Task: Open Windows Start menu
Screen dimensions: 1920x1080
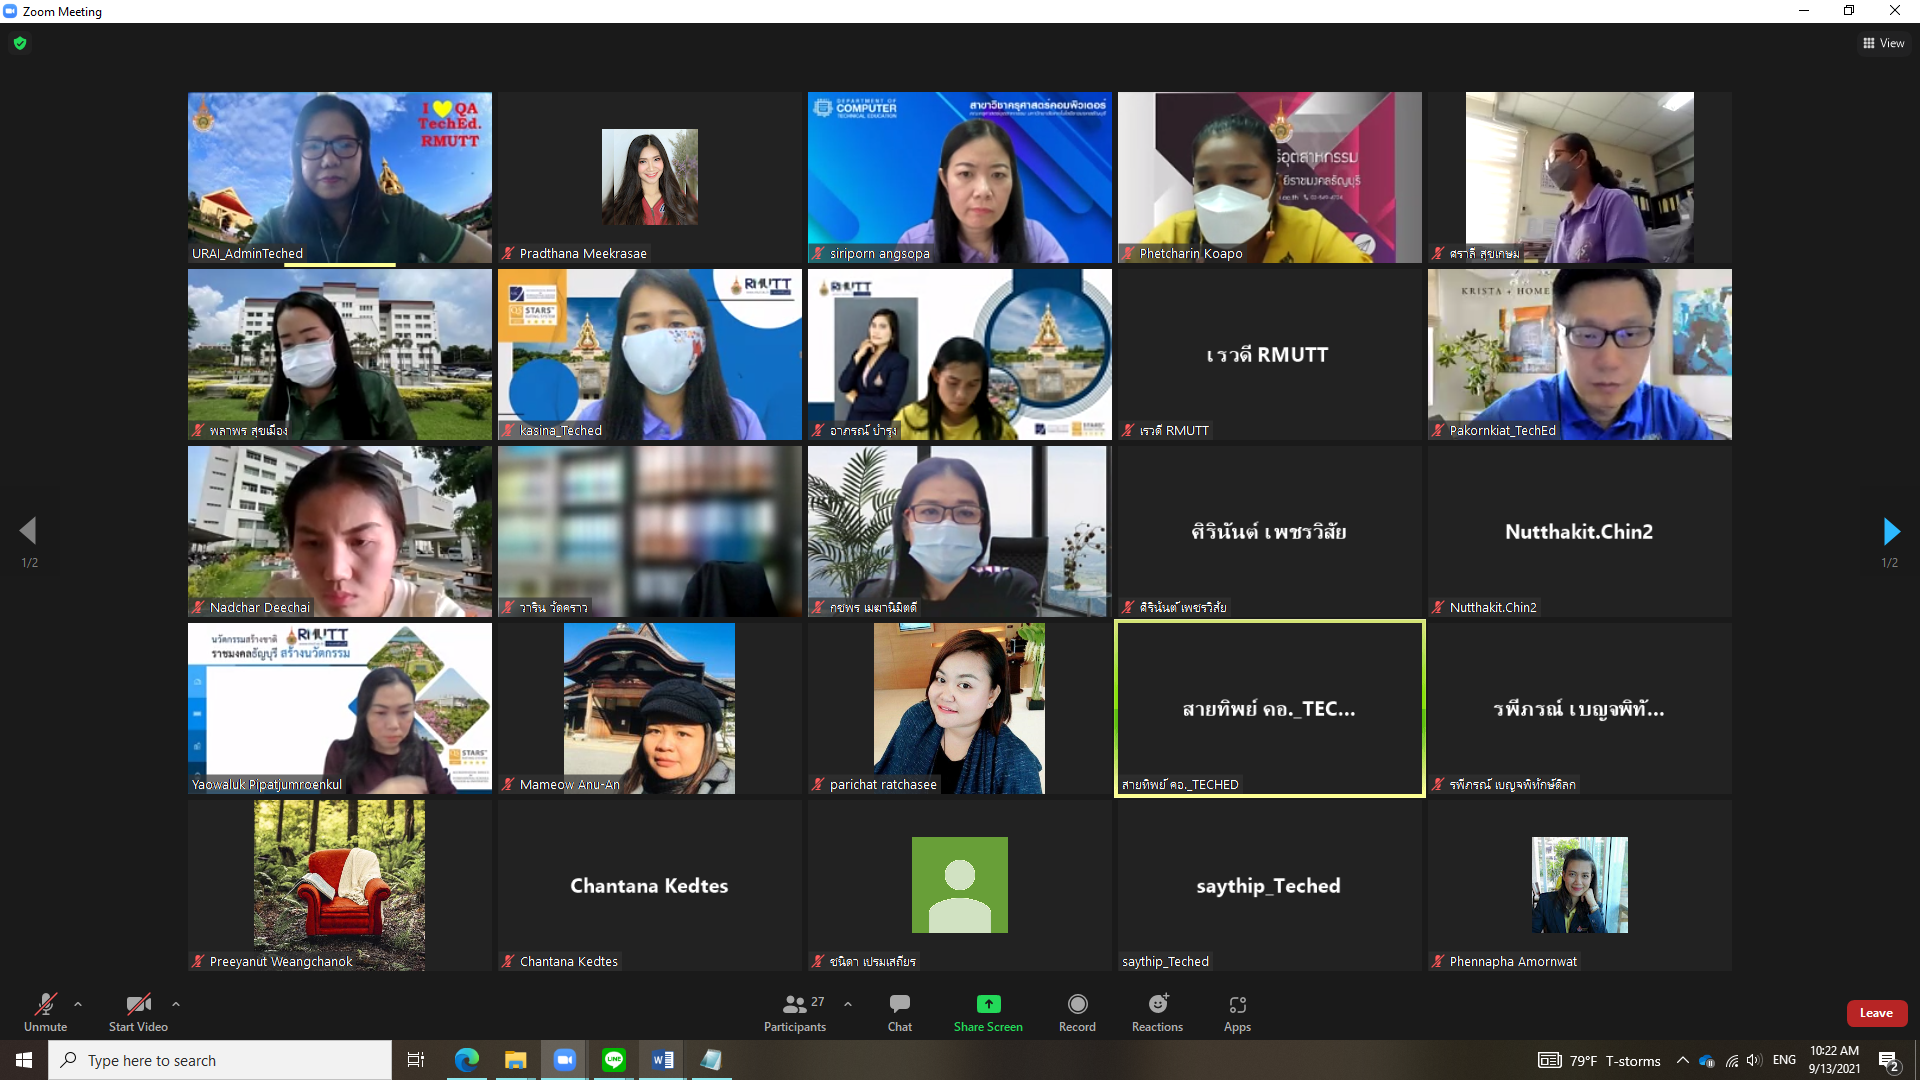Action: (x=24, y=1060)
